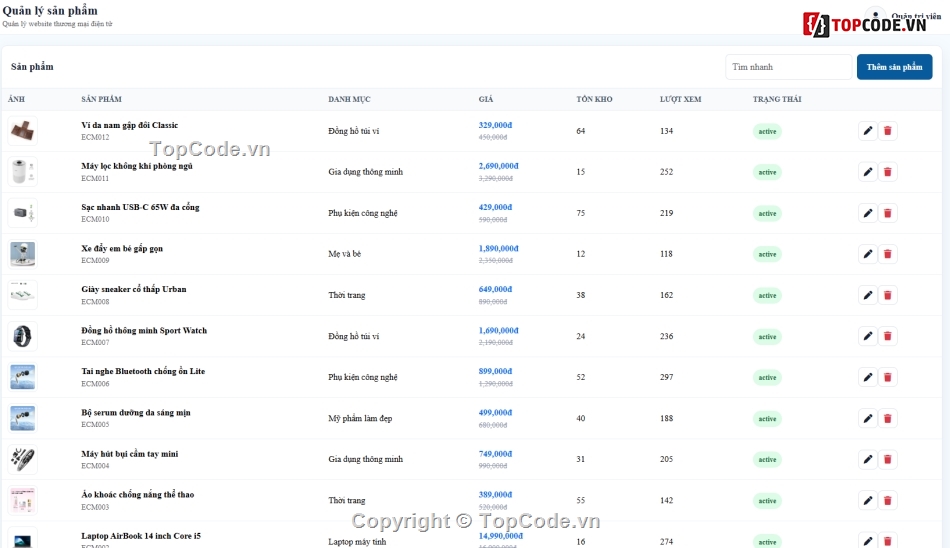Click view count 297
This screenshot has height=548, width=950.
(x=666, y=377)
